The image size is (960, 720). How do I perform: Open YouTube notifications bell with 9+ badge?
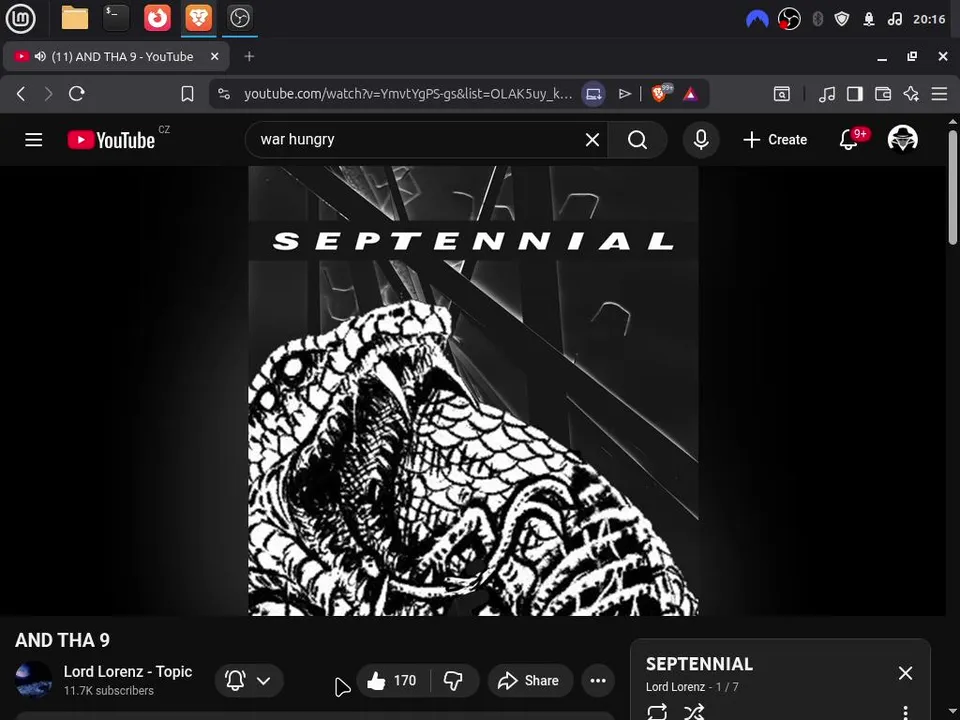coord(849,140)
